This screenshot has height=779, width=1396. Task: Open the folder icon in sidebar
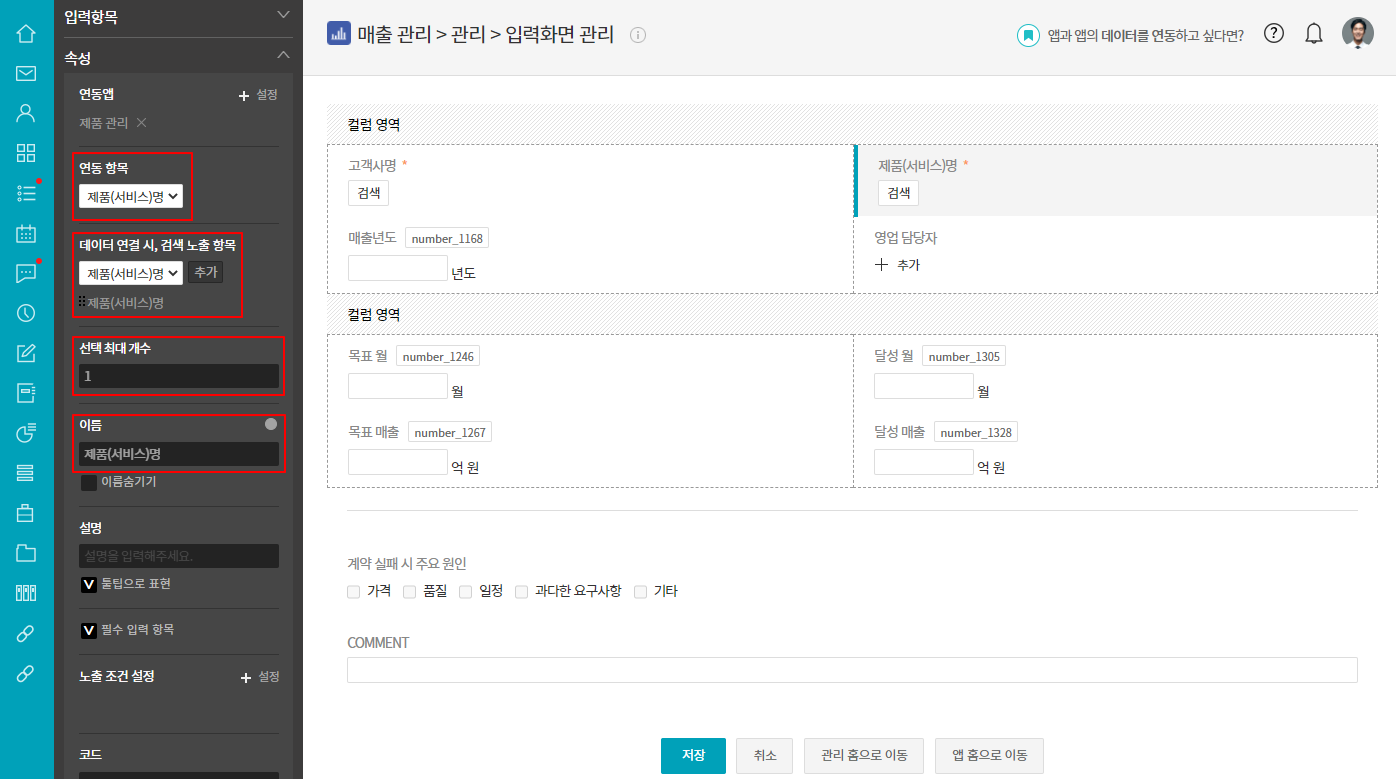pyautogui.click(x=26, y=553)
